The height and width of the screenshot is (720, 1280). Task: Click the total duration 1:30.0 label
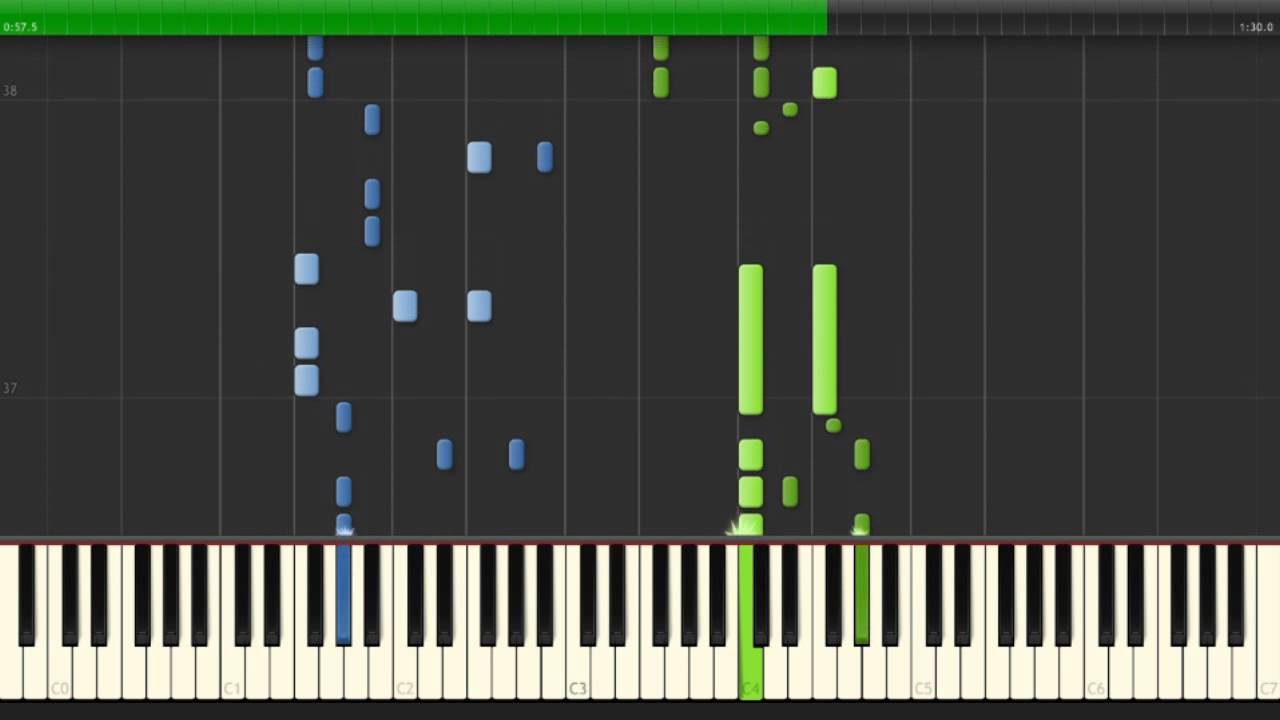(1256, 27)
